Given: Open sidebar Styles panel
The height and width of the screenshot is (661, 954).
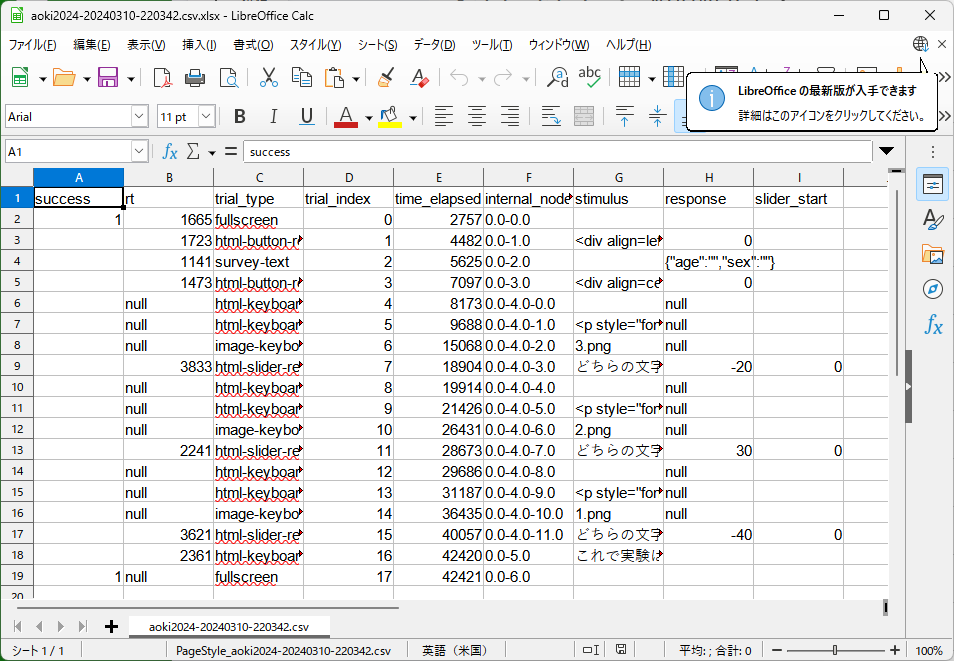Looking at the screenshot, I should (932, 219).
